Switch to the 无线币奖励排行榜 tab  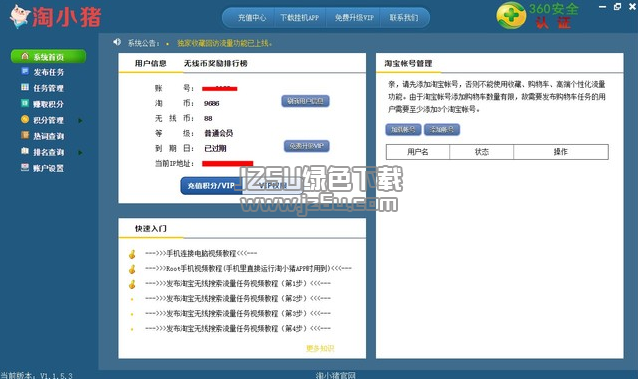pyautogui.click(x=216, y=63)
